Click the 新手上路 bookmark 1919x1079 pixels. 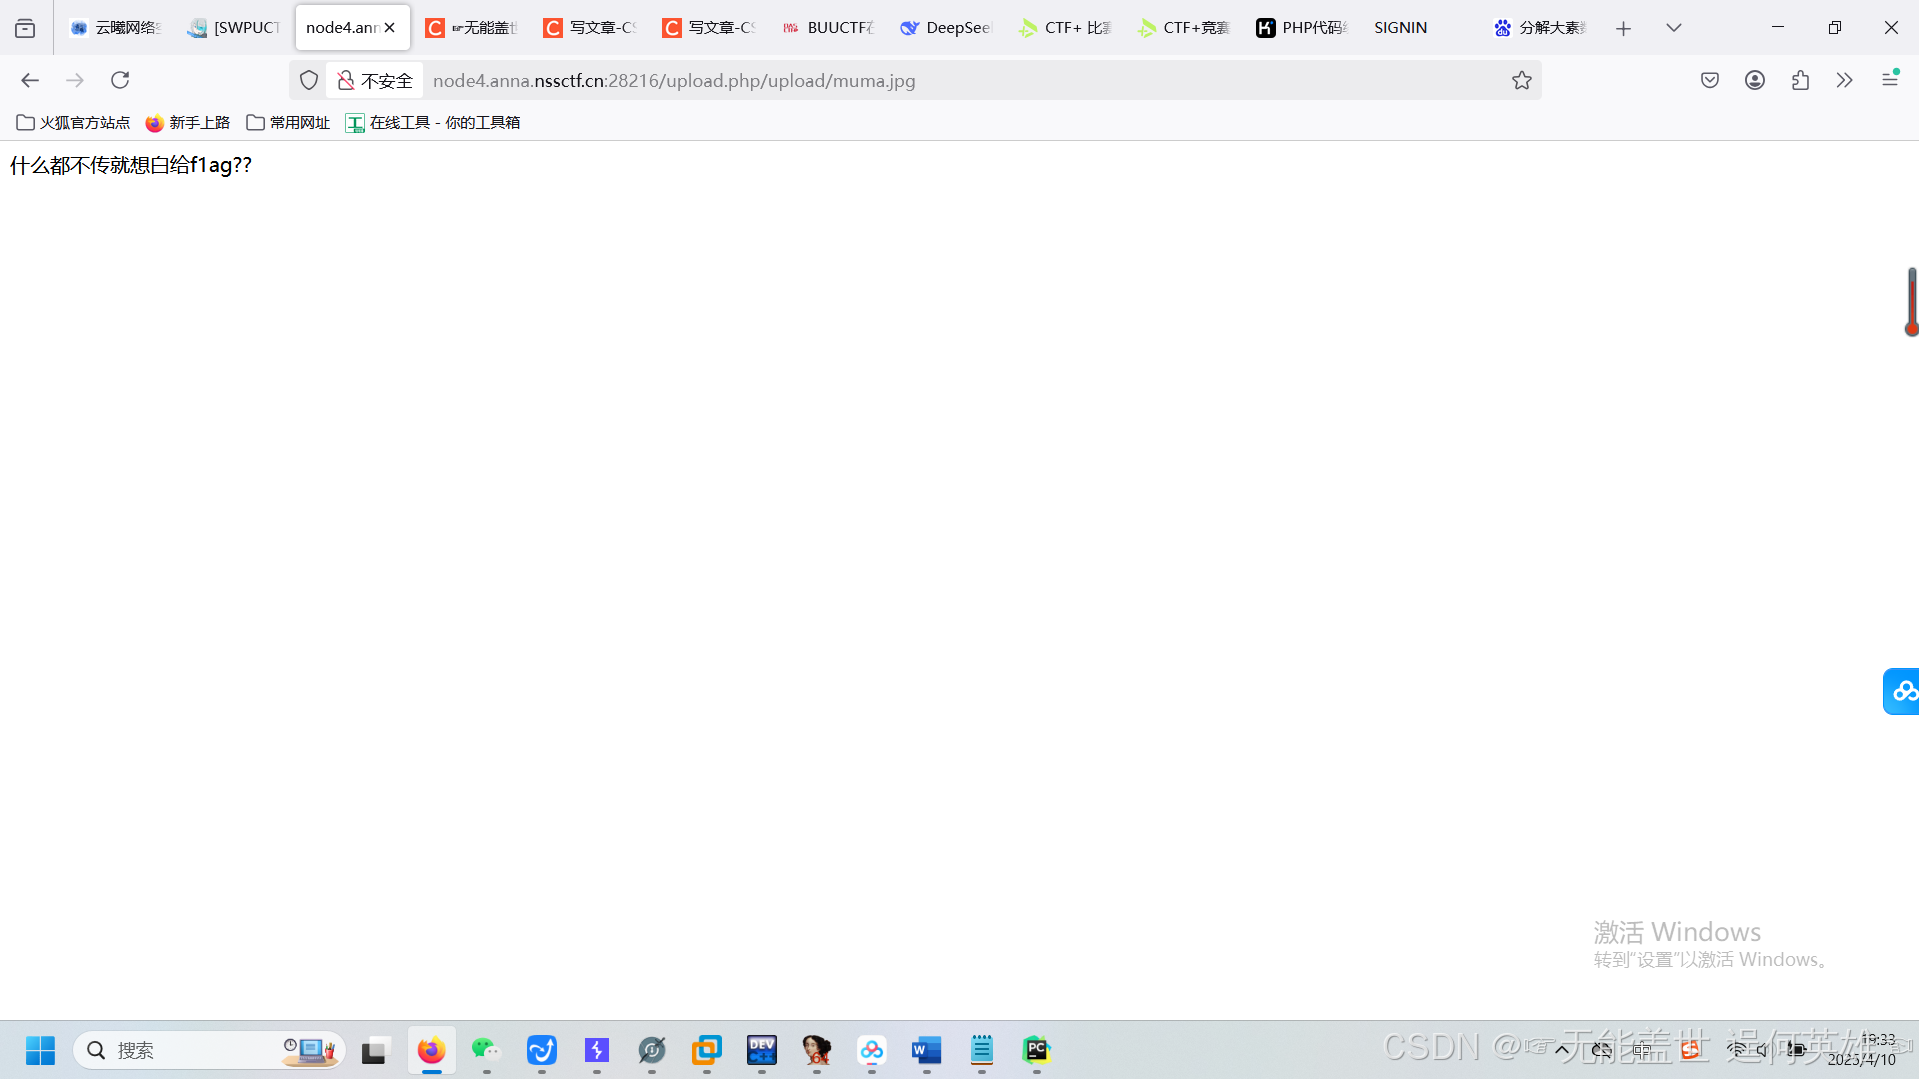[188, 122]
